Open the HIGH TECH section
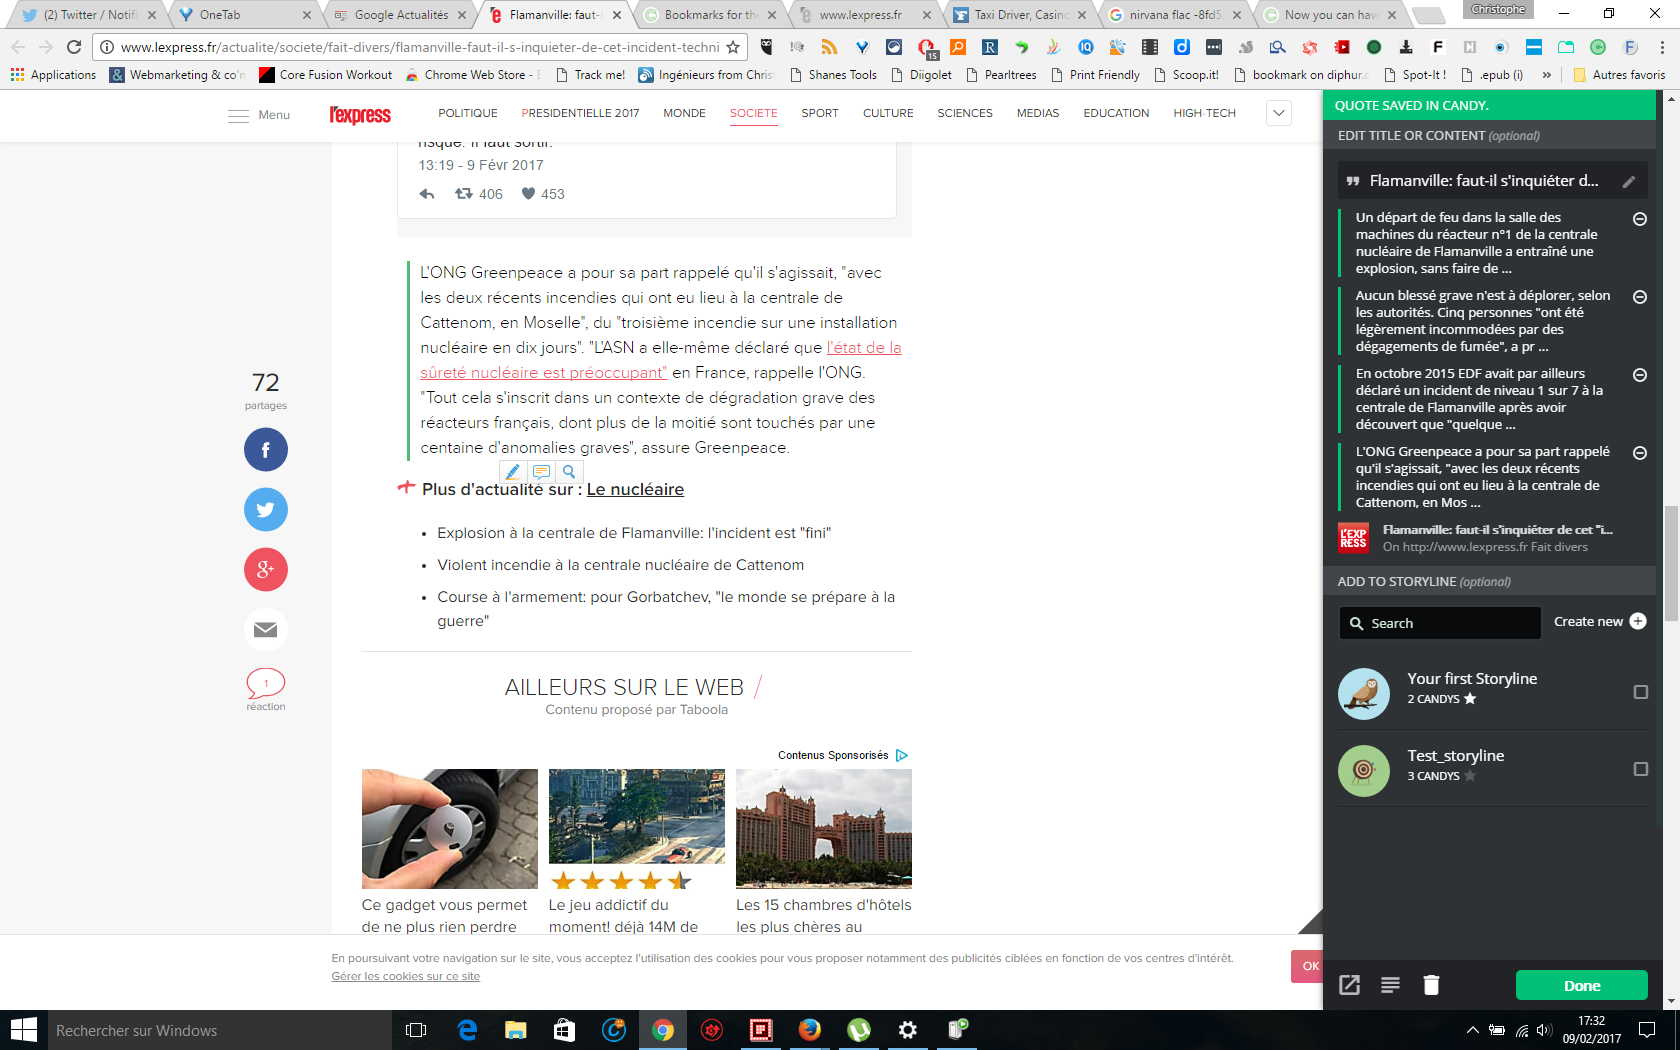This screenshot has height=1050, width=1680. click(x=1204, y=113)
